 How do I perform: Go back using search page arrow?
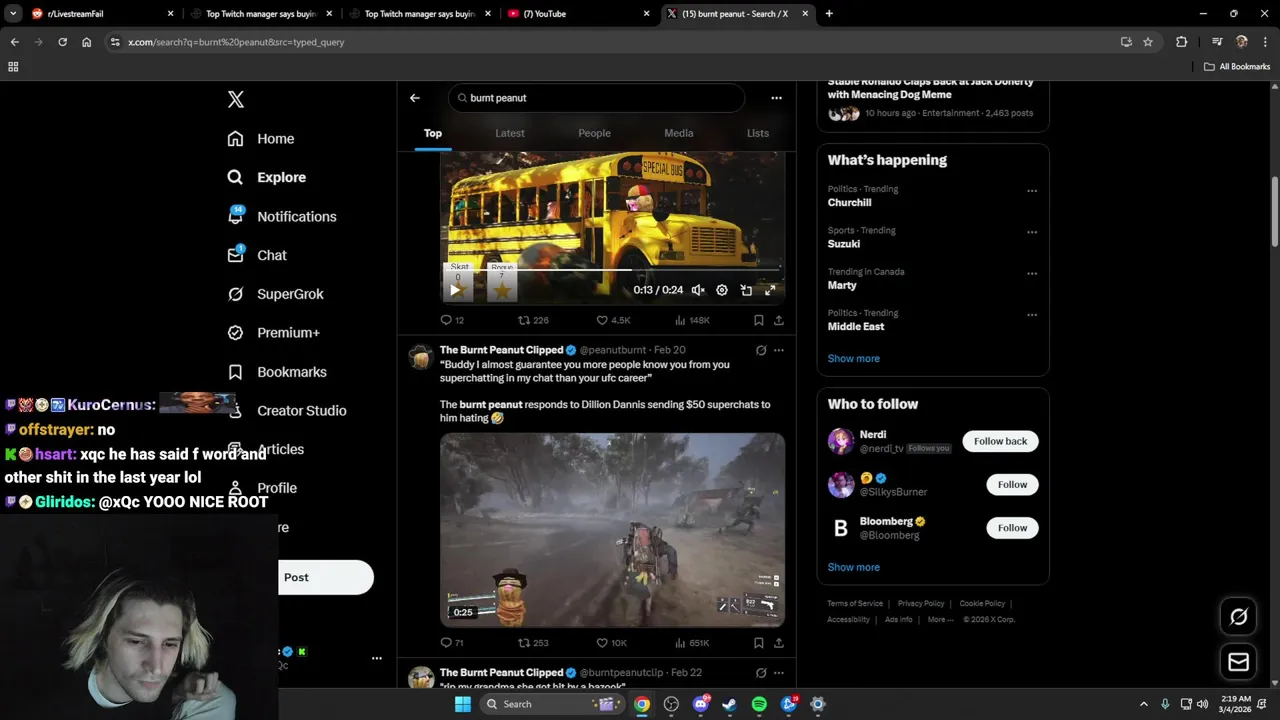tap(415, 98)
